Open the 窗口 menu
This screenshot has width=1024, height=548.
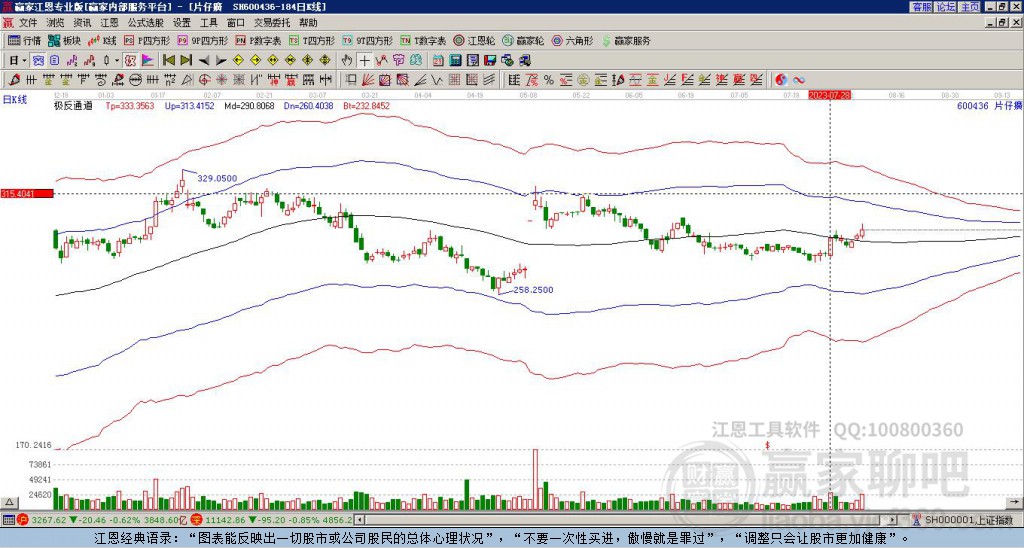[x=236, y=23]
